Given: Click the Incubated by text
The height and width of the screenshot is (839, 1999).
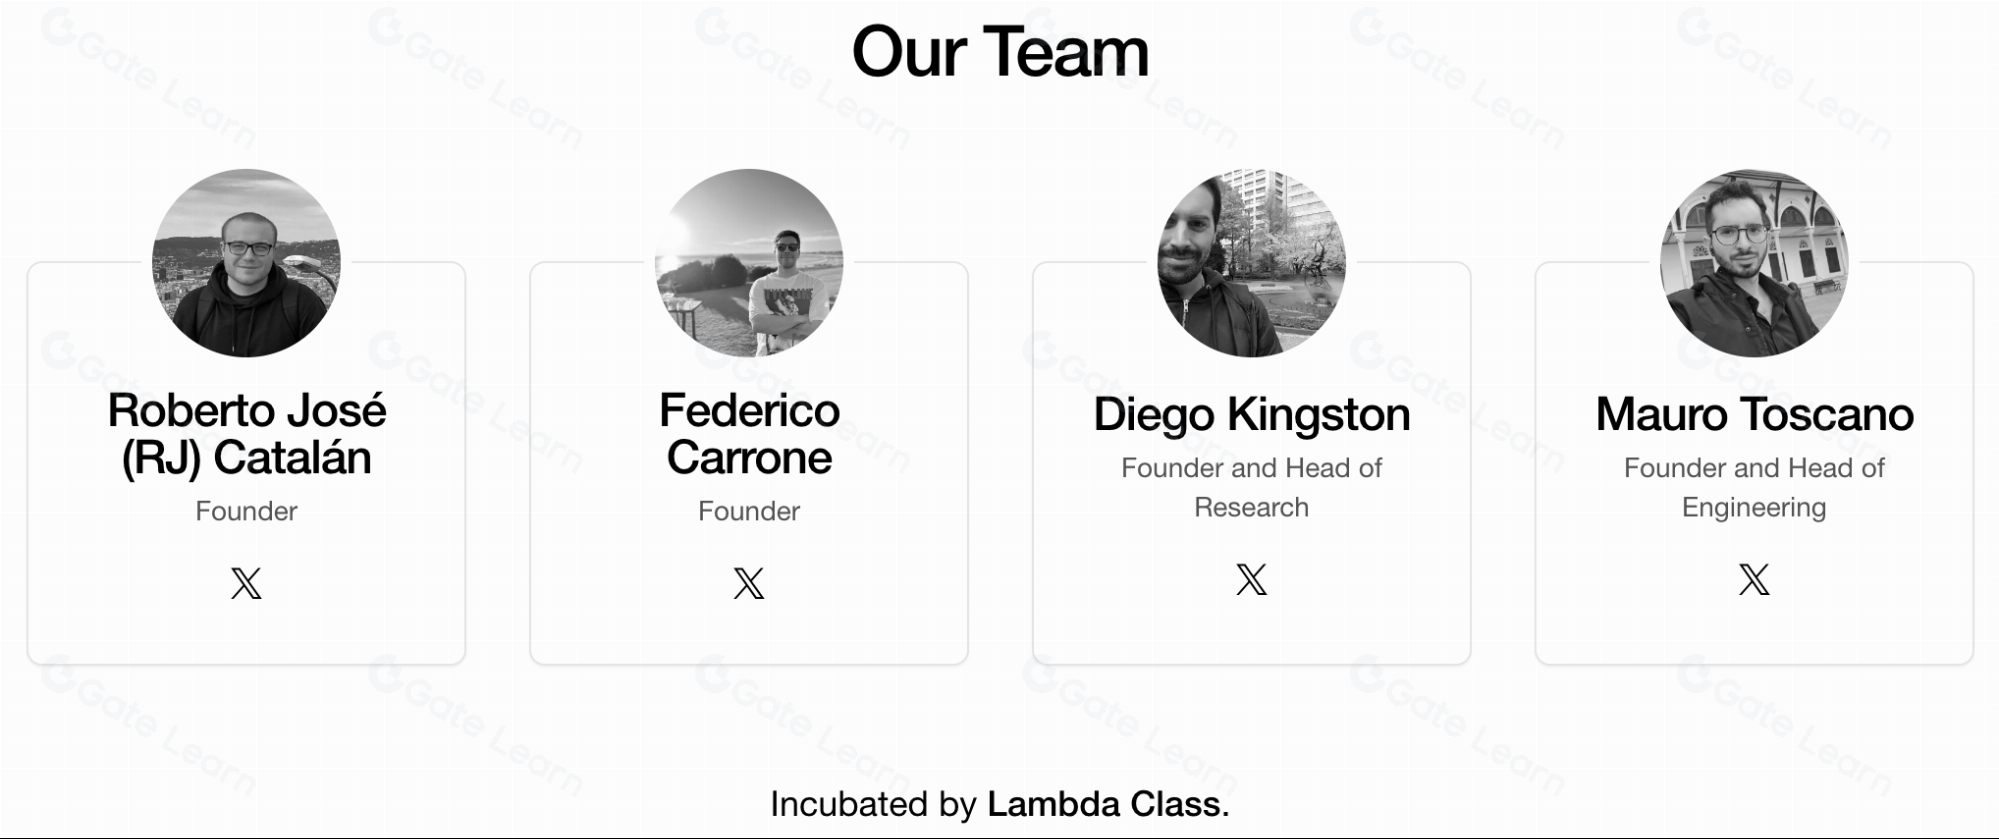Looking at the screenshot, I should click(x=875, y=804).
